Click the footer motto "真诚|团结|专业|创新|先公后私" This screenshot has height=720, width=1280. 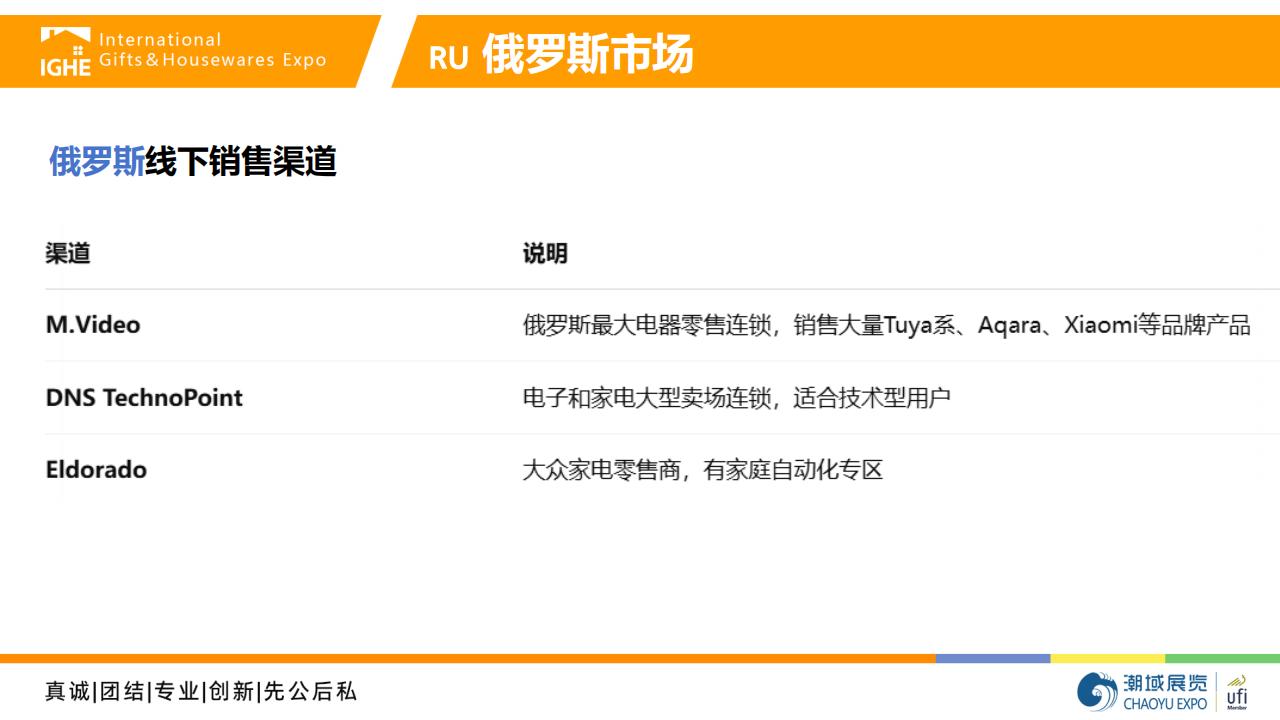click(201, 691)
